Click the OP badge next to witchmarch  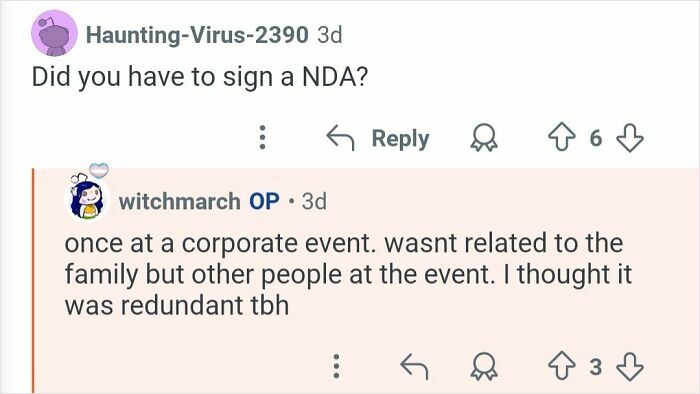[x=264, y=201]
